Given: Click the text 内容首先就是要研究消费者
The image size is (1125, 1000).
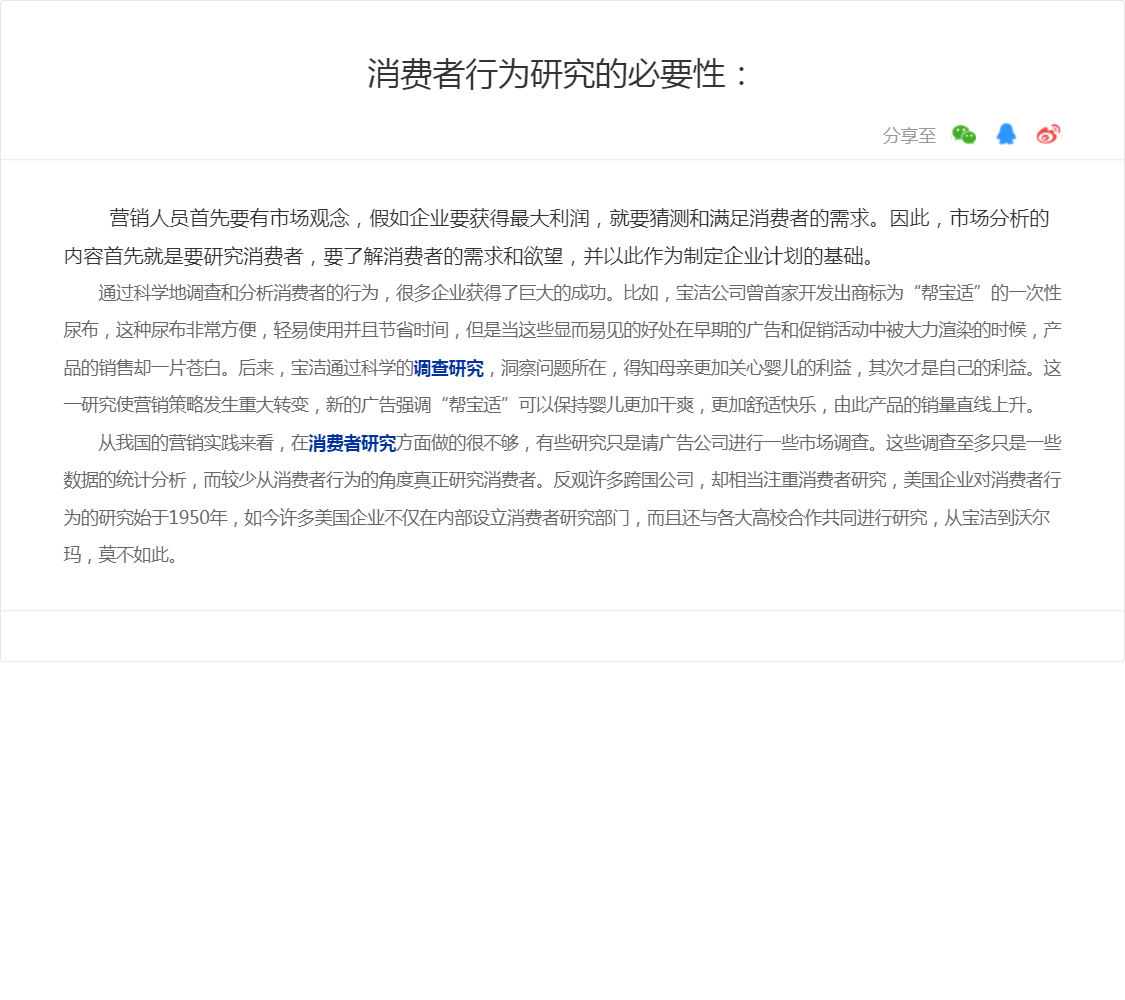Looking at the screenshot, I should point(183,256).
